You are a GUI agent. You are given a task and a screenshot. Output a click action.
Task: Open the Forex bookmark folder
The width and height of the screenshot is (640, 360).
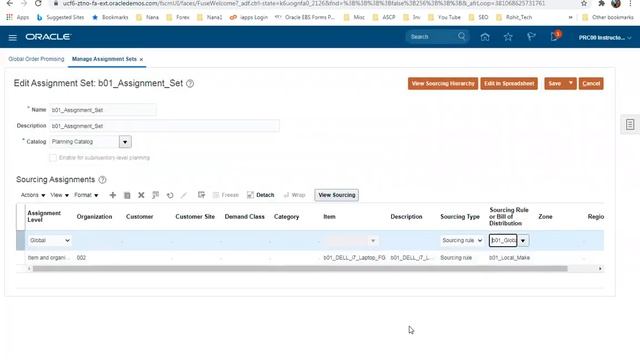[178, 18]
